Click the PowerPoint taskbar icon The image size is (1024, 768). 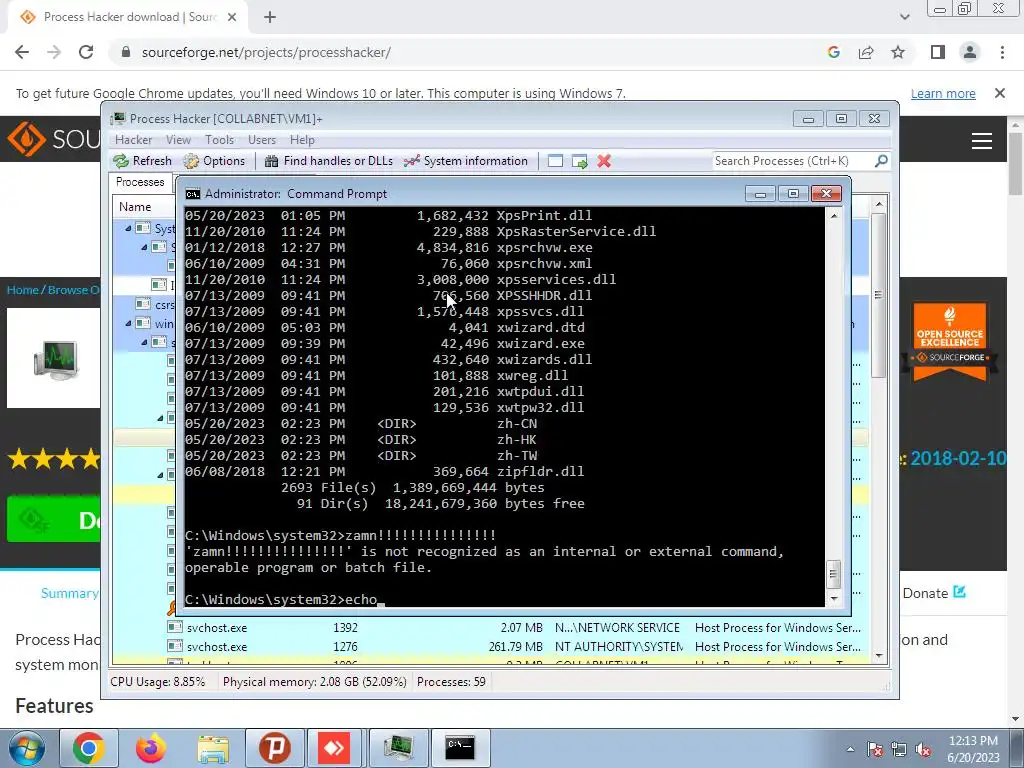click(x=274, y=748)
